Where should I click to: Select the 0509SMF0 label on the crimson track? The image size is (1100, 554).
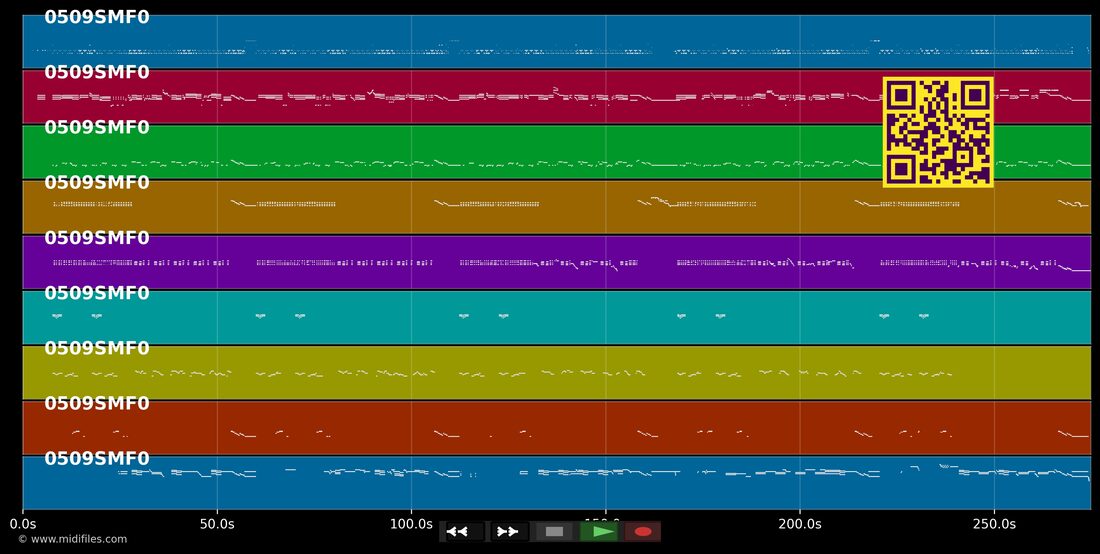[97, 72]
